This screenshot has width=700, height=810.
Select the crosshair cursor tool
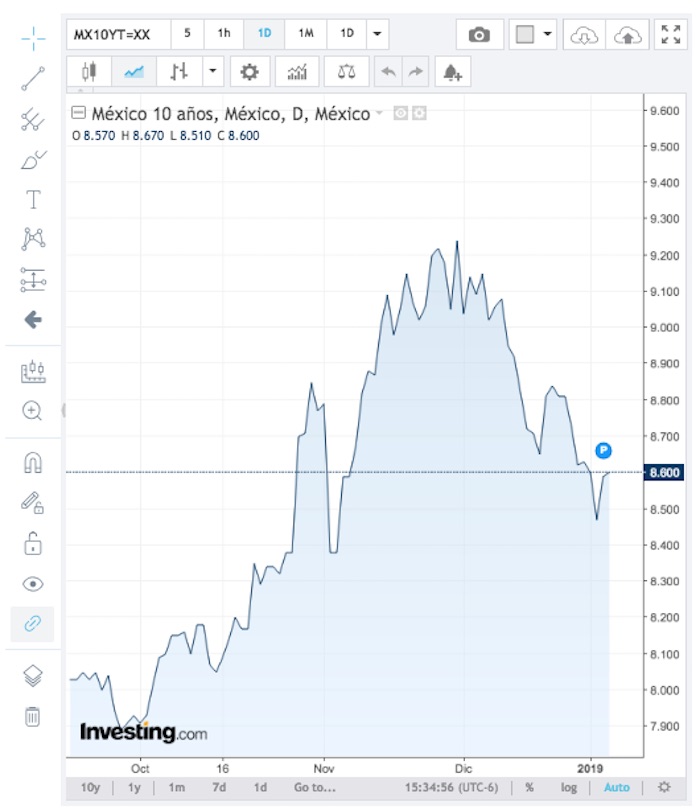(x=33, y=39)
